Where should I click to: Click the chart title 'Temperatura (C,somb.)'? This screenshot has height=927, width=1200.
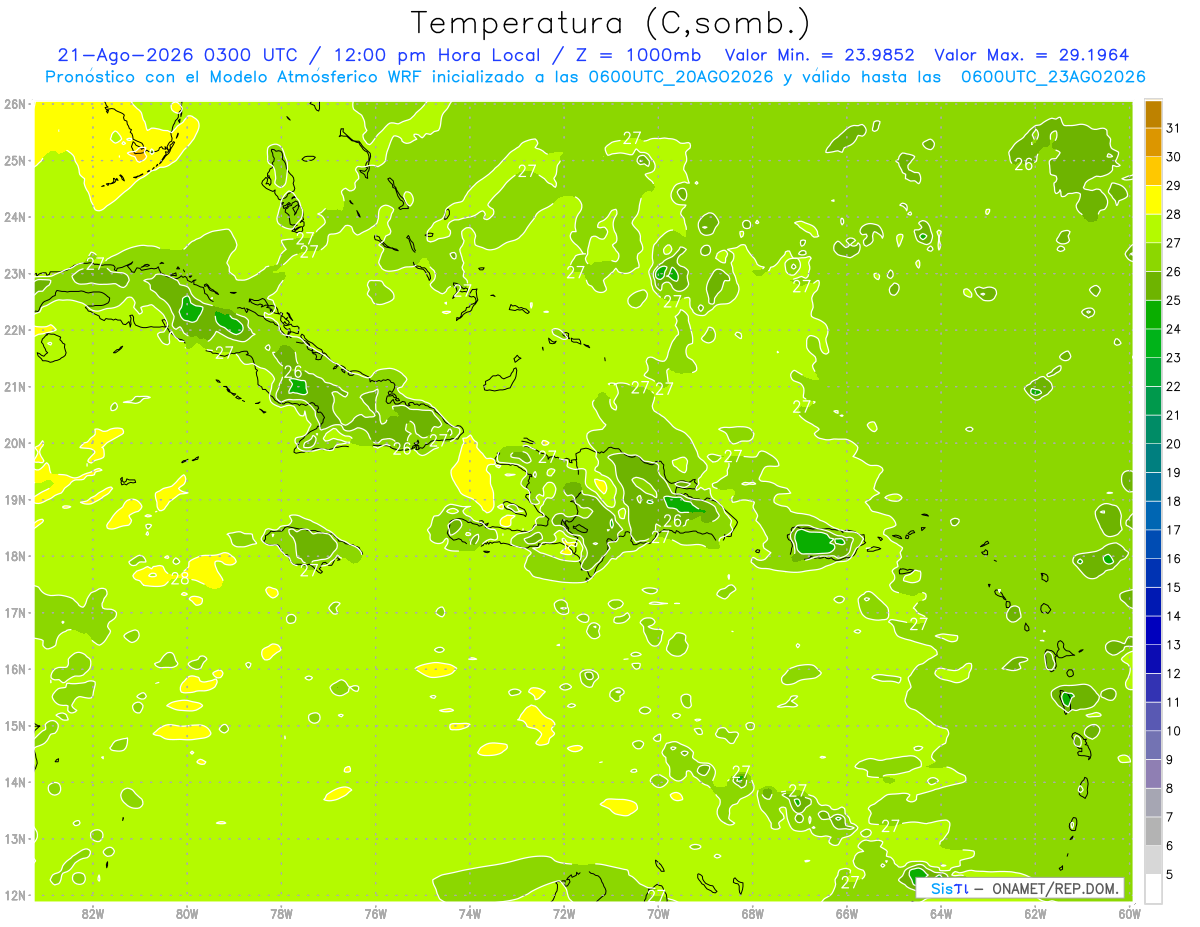pyautogui.click(x=611, y=23)
